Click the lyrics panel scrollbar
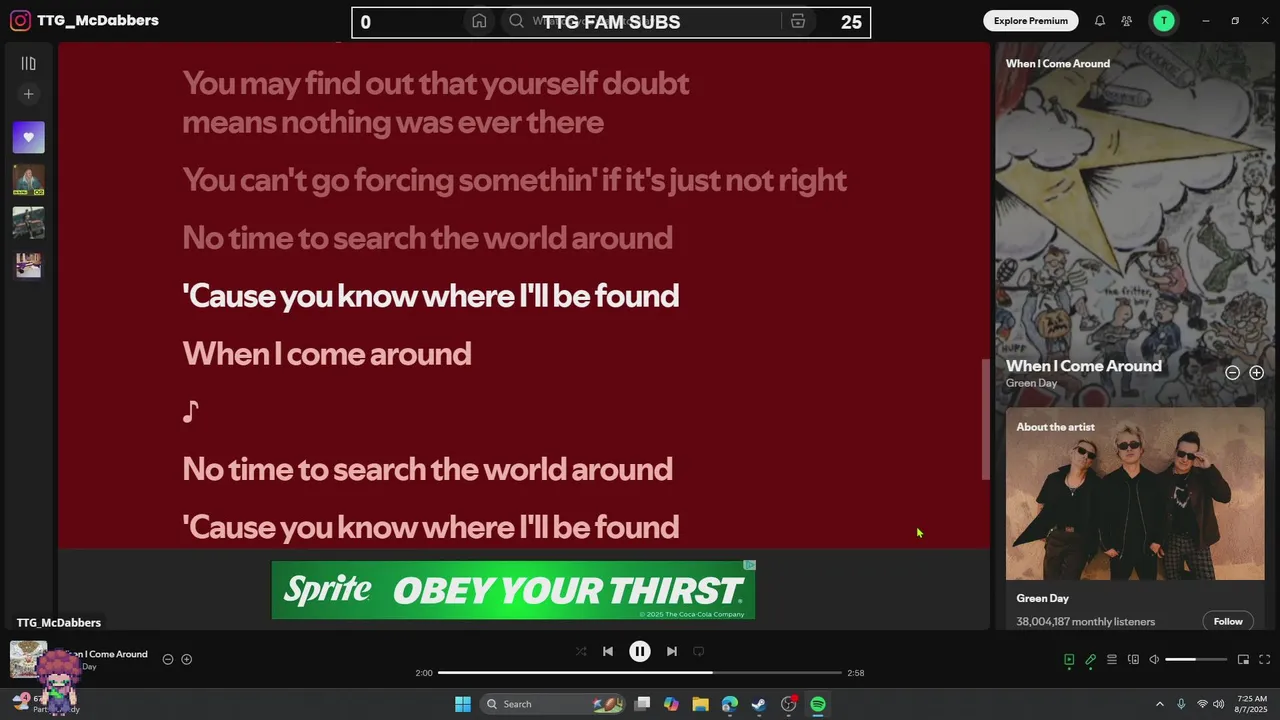This screenshot has width=1280, height=720. [985, 420]
